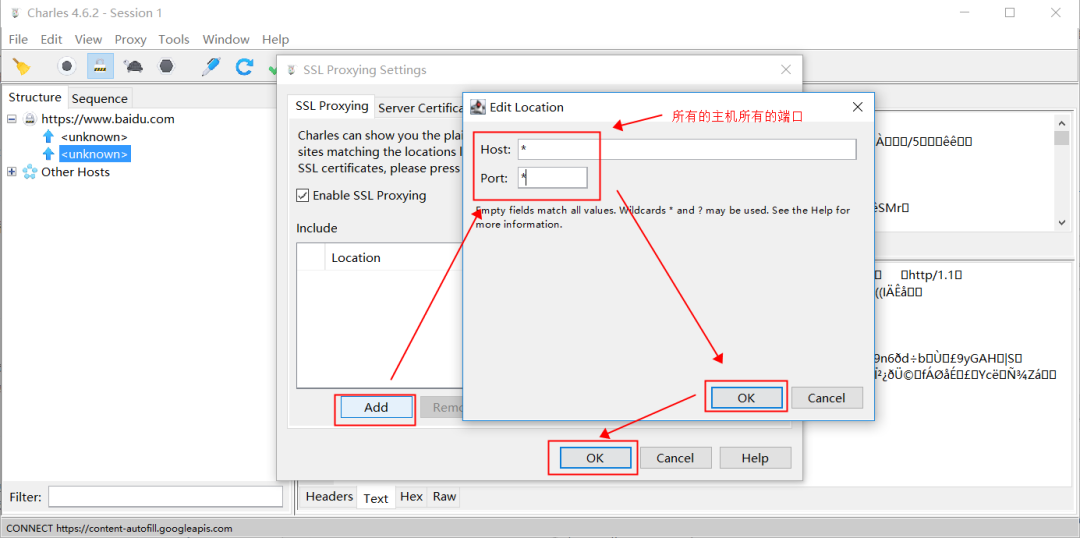This screenshot has height=538, width=1080.
Task: Click the scrollbar down arrow in the upper right pane
Action: pos(1061,223)
